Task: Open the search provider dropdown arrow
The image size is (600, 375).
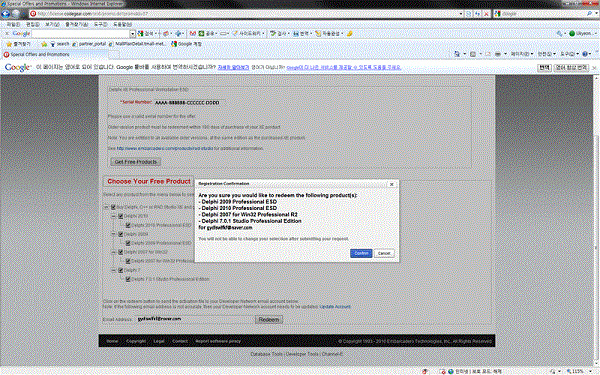Action: pos(596,14)
